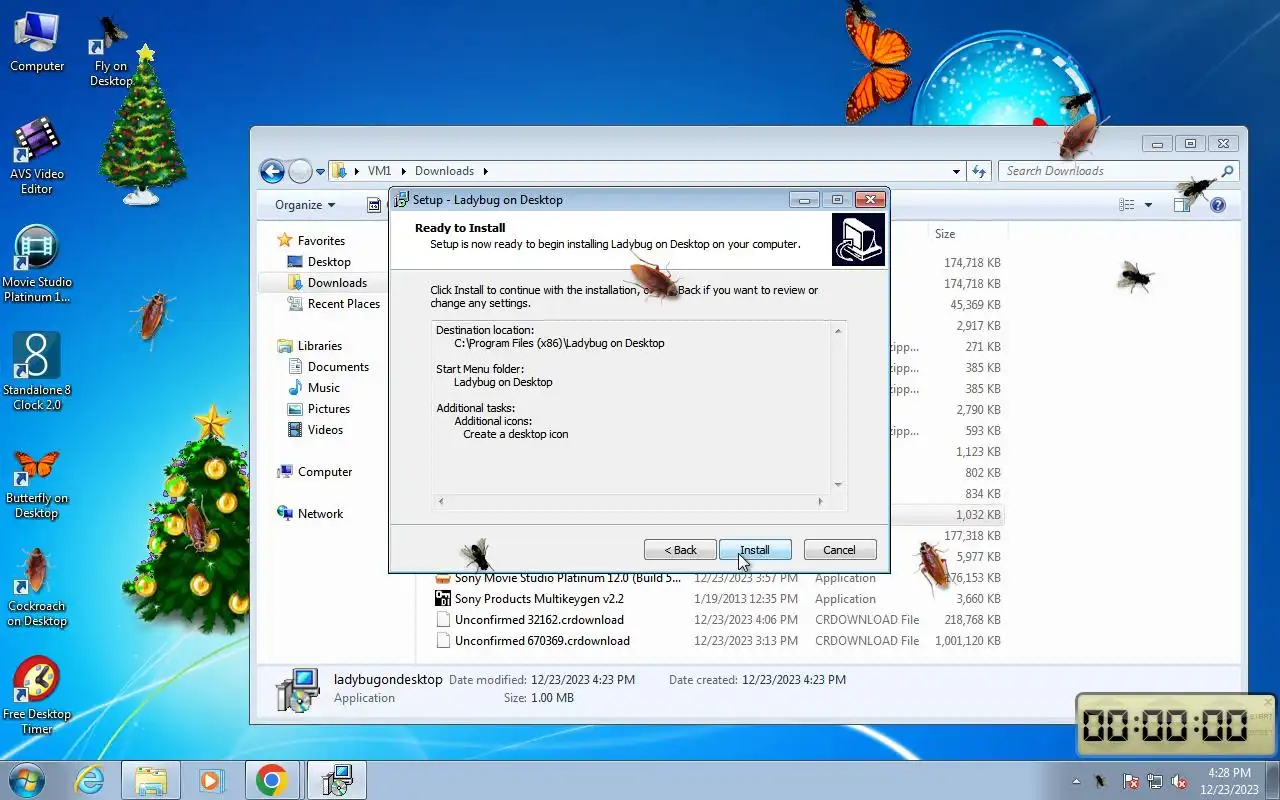Select Favorites in the navigation pane

point(320,241)
